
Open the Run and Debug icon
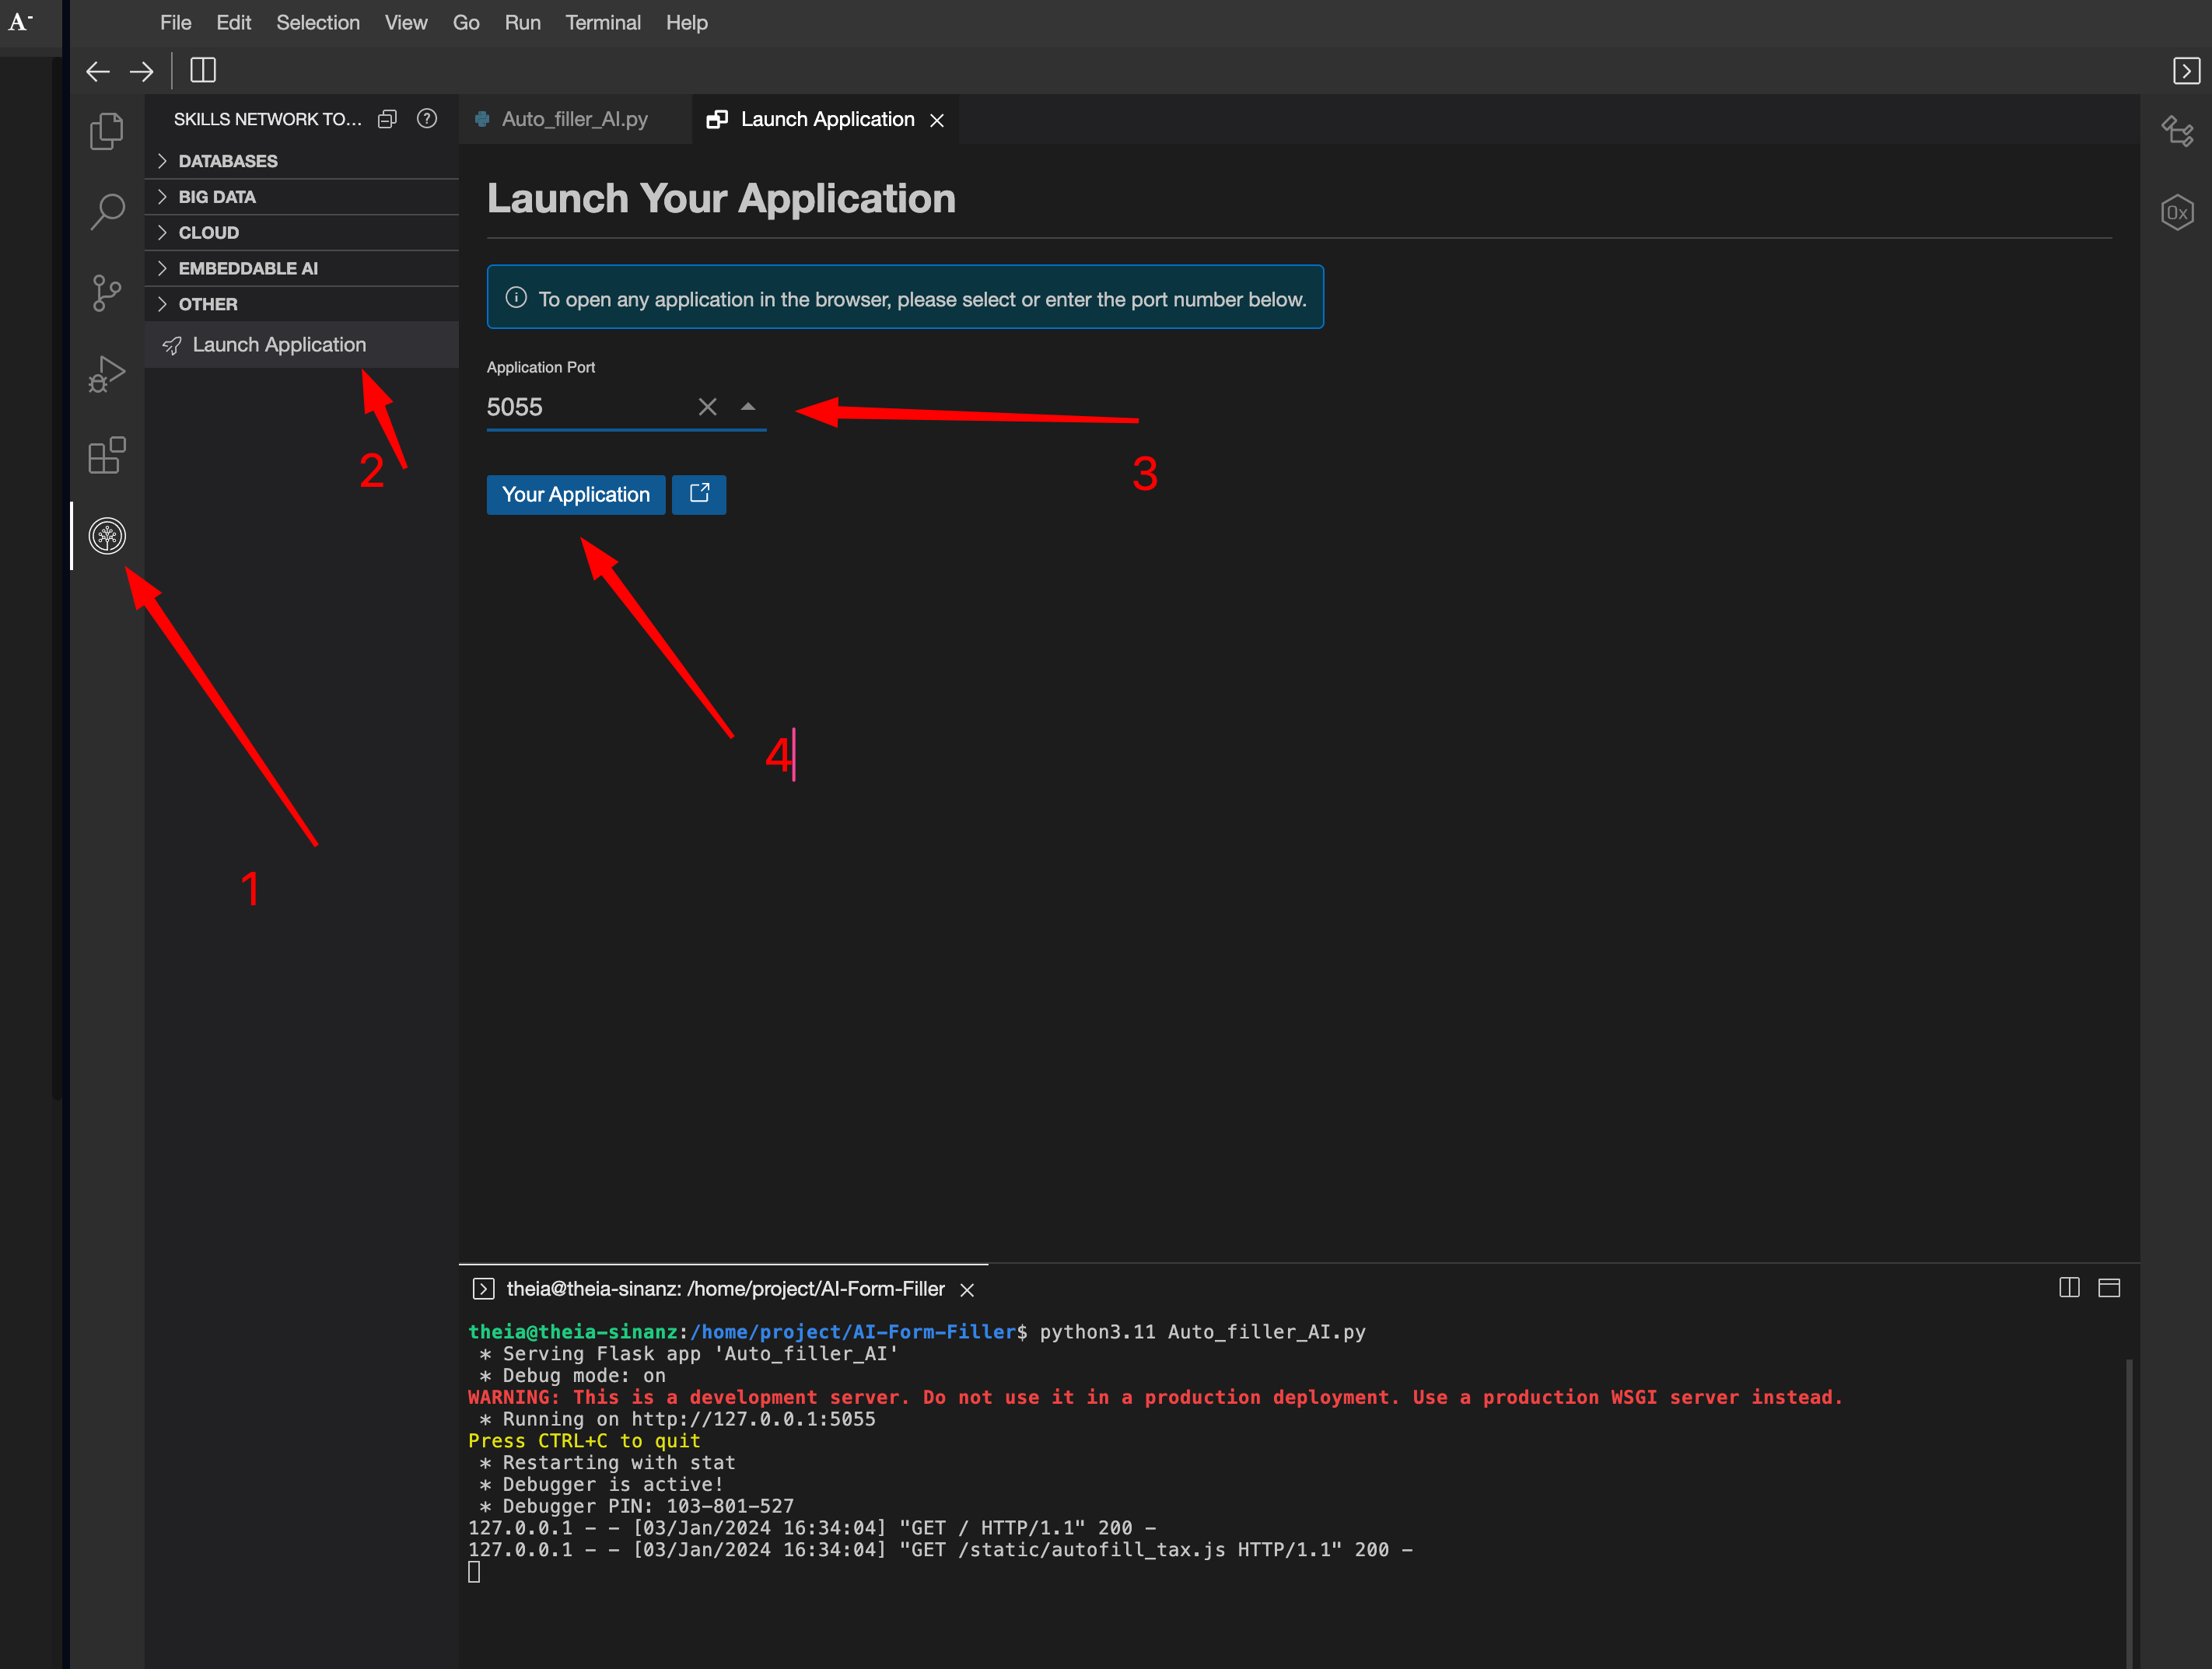click(106, 374)
